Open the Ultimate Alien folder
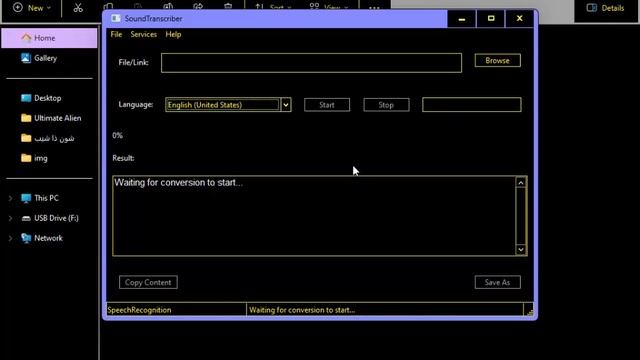 [x=49, y=118]
